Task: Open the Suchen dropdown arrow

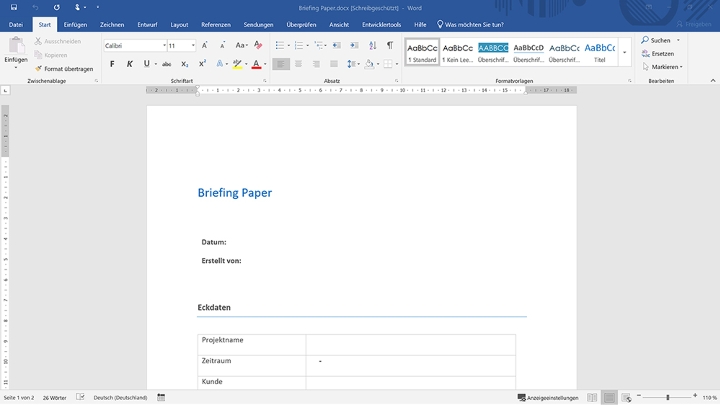Action: click(678, 40)
